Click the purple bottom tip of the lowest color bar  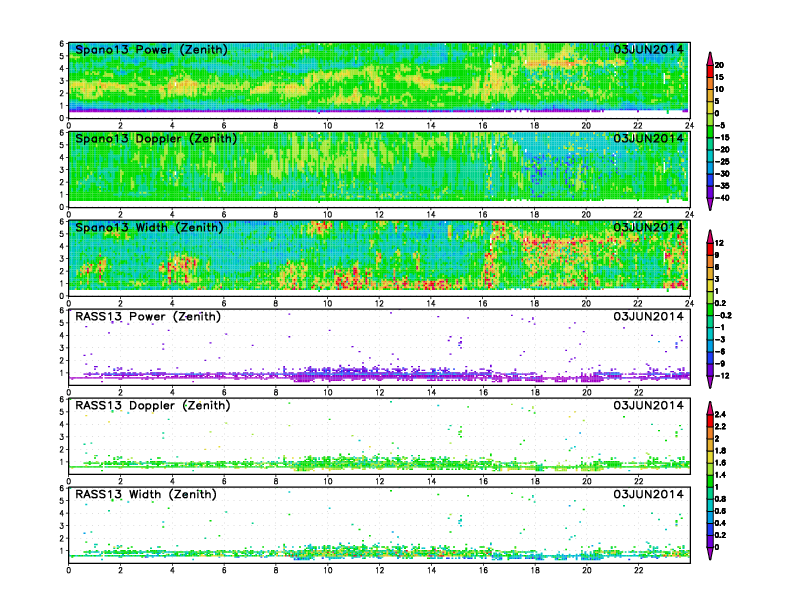[710, 553]
